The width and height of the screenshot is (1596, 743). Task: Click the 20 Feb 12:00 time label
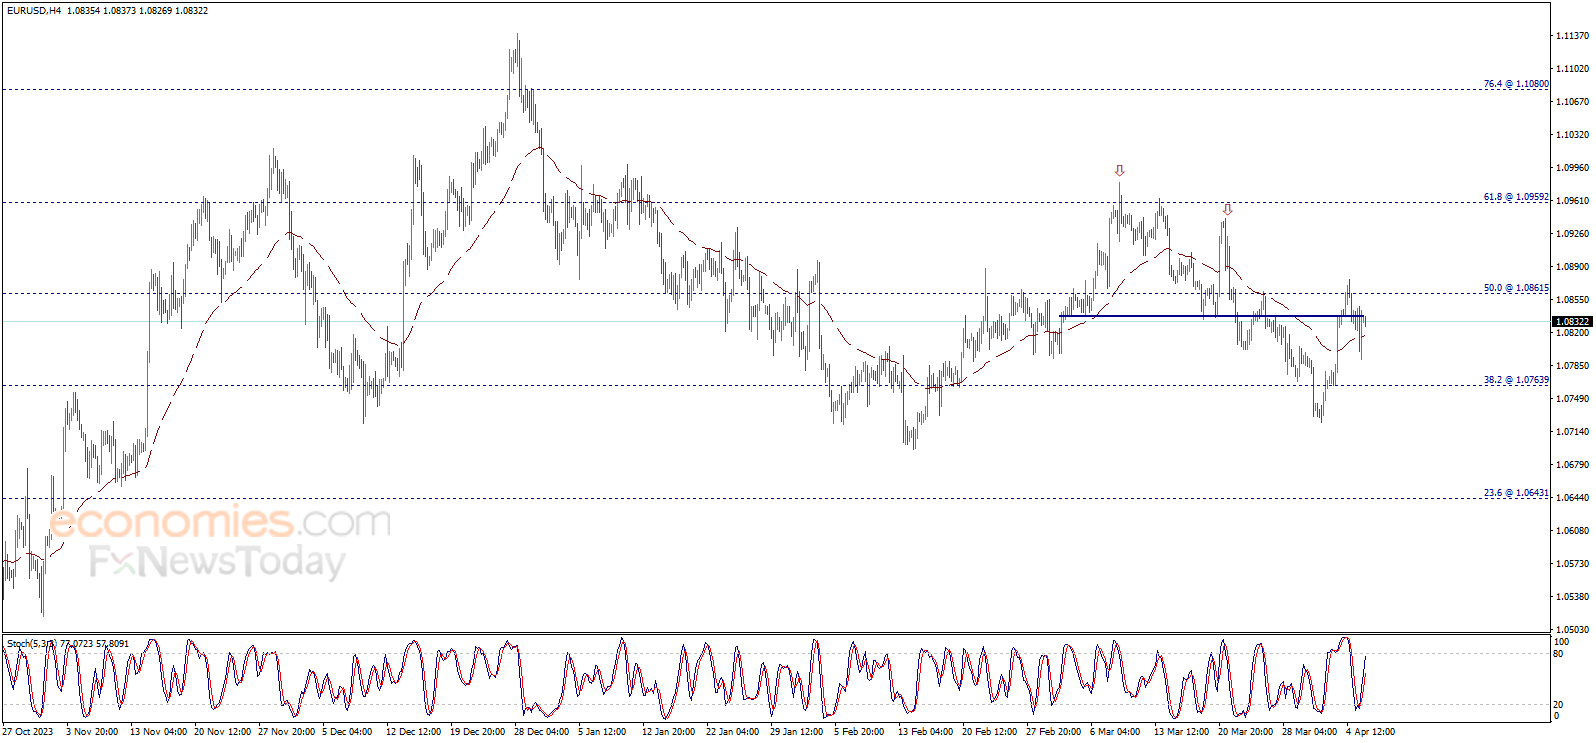click(x=989, y=732)
